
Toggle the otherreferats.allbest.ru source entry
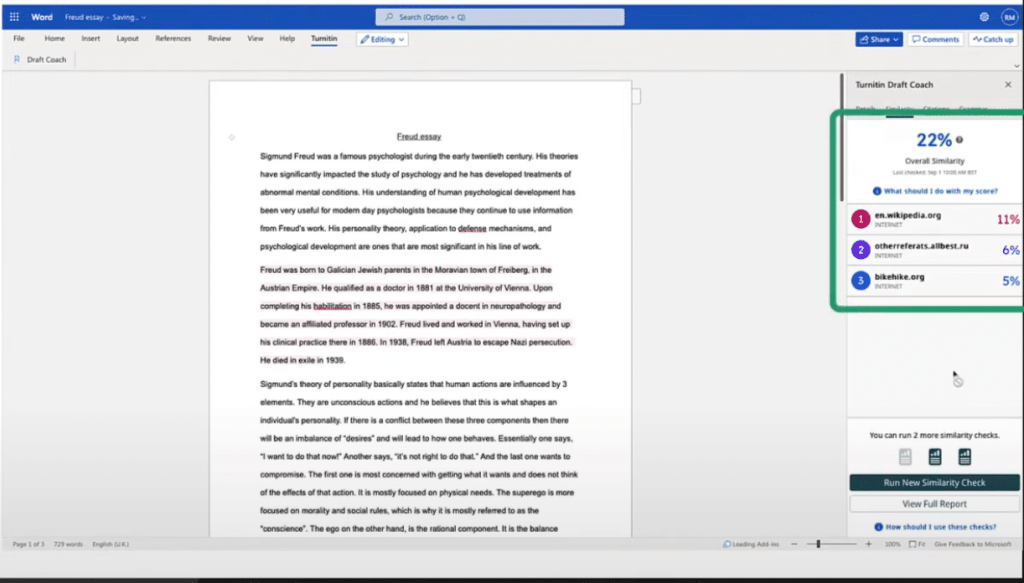coord(933,249)
